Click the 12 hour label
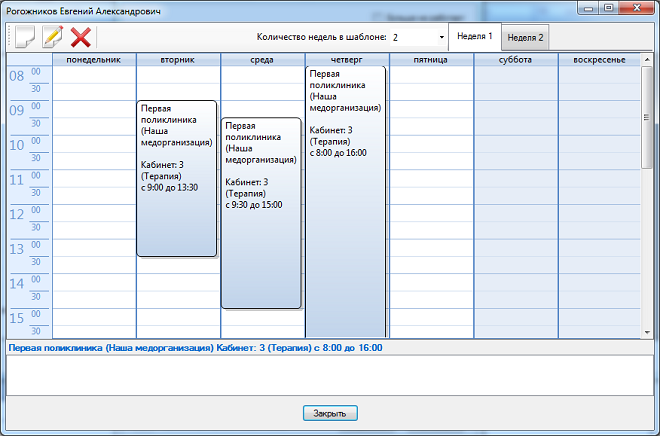This screenshot has width=660, height=436. click(x=17, y=215)
